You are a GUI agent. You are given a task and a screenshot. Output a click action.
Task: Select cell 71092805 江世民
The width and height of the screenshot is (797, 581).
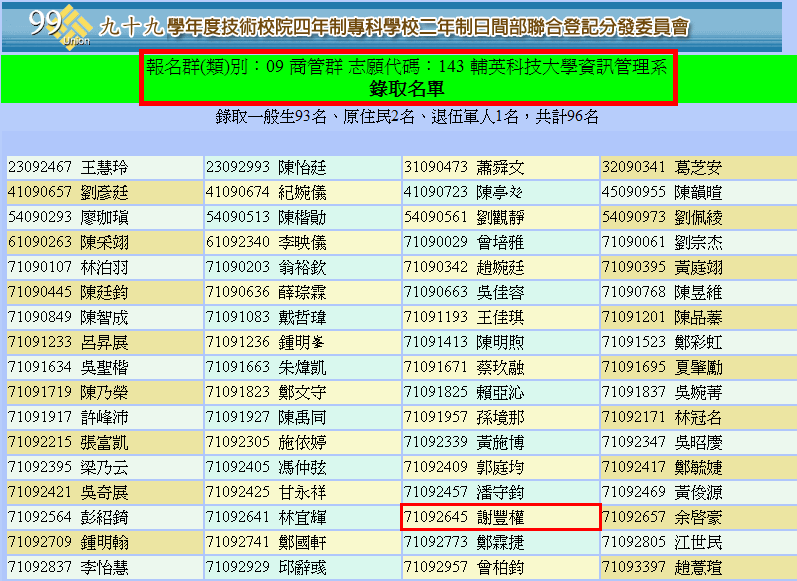(699, 542)
